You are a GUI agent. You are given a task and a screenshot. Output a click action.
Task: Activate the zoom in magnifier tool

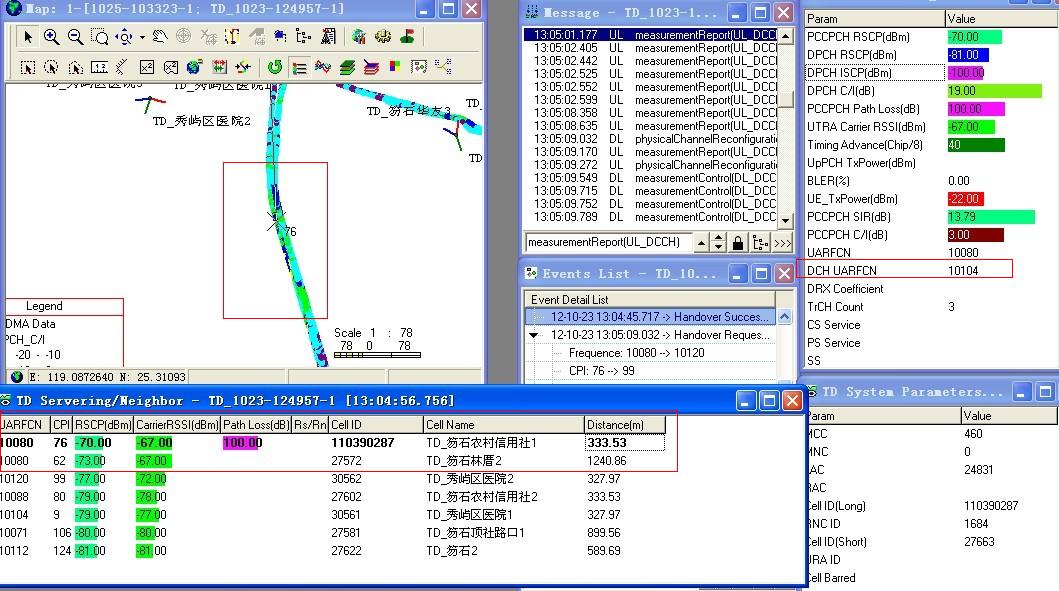[x=51, y=36]
